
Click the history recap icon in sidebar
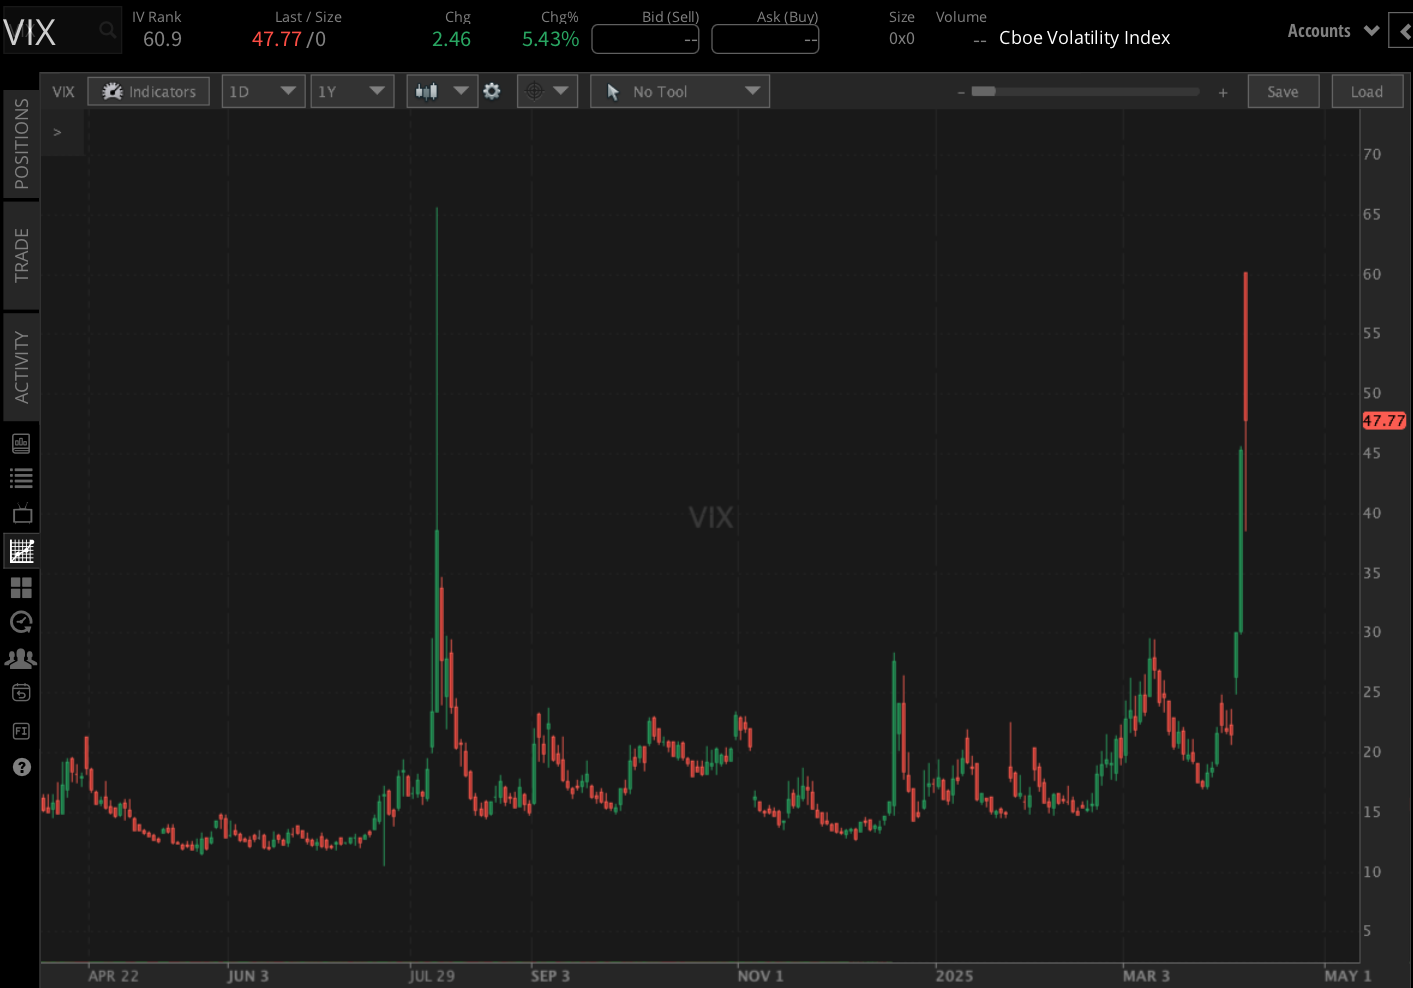(x=21, y=692)
